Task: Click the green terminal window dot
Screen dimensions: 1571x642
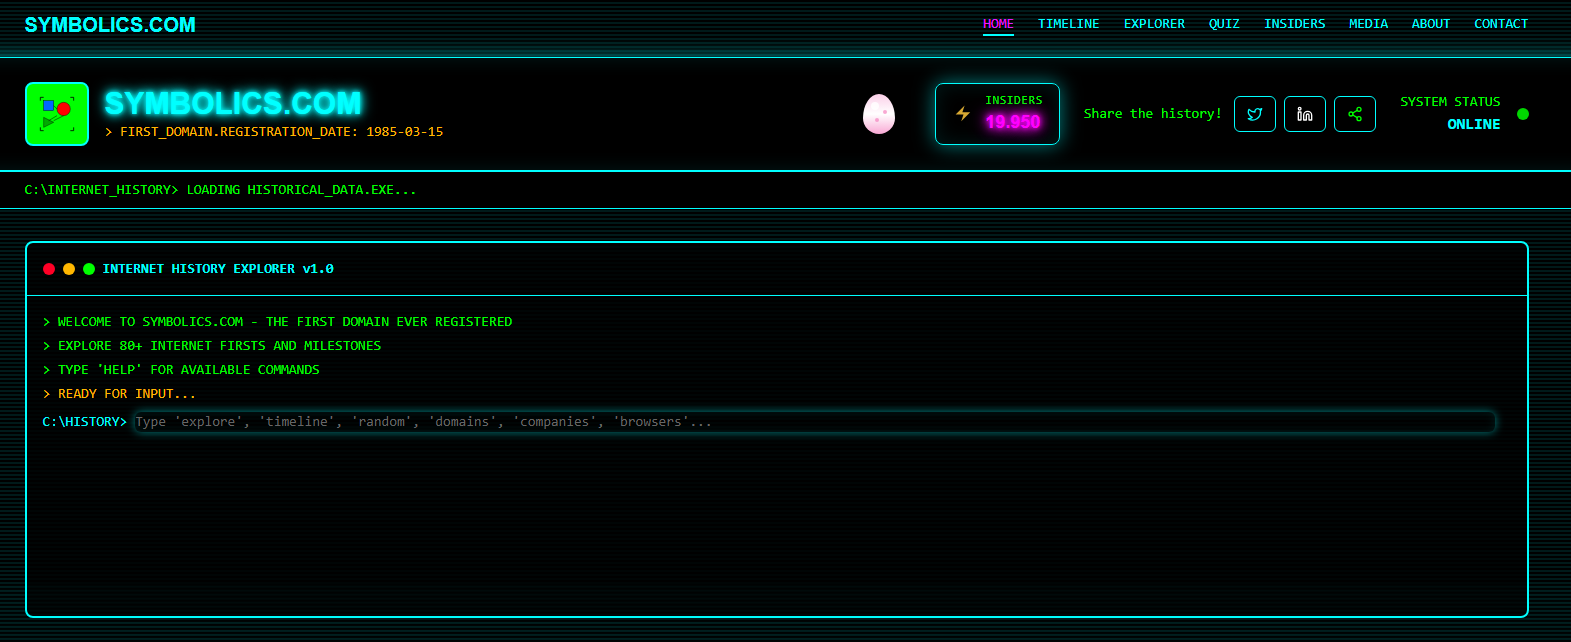Action: pos(89,269)
